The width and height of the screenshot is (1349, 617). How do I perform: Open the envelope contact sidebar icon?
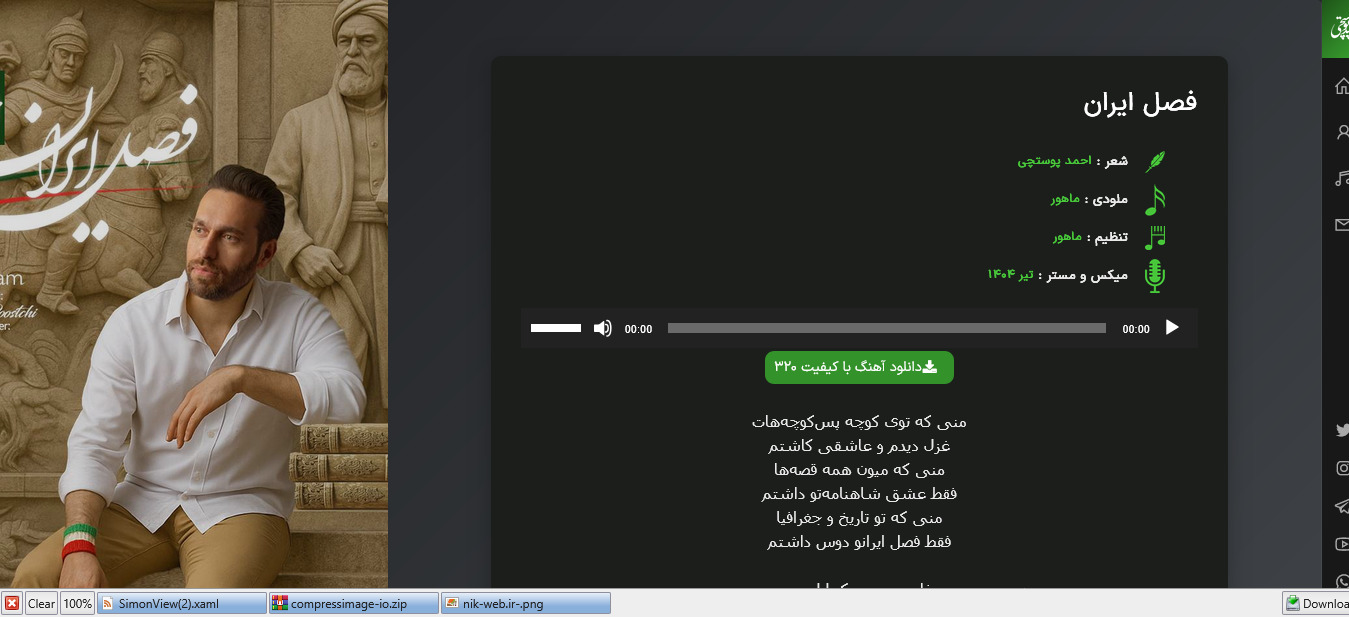(1342, 225)
